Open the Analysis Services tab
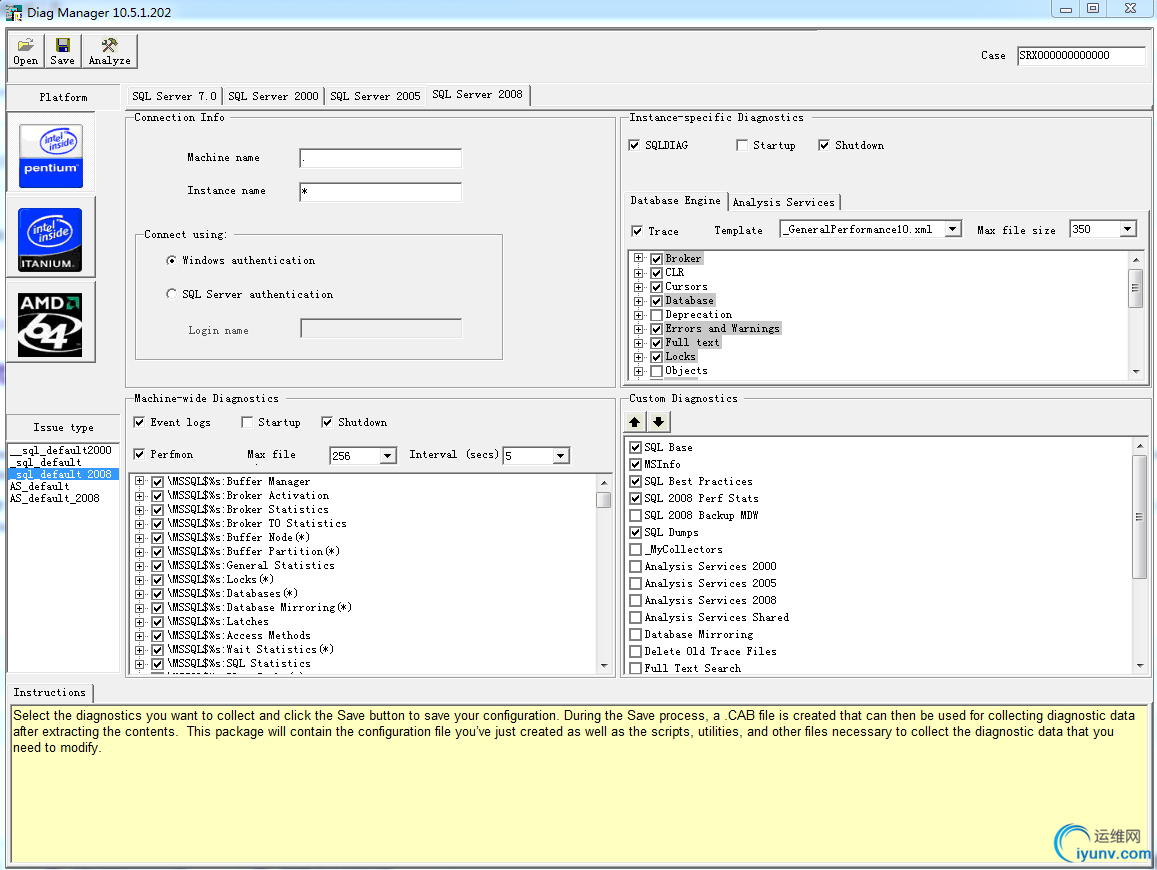This screenshot has height=870, width=1157. (784, 202)
